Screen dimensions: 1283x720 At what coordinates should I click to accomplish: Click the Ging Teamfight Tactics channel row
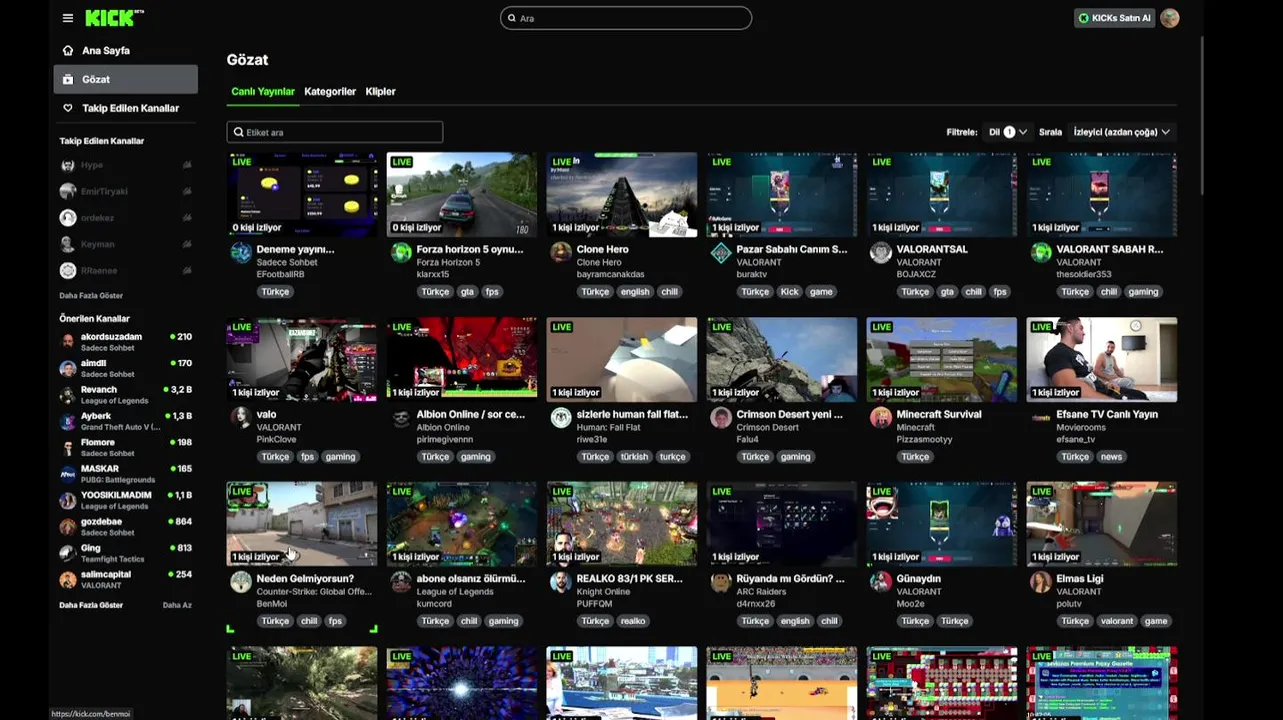(126, 553)
